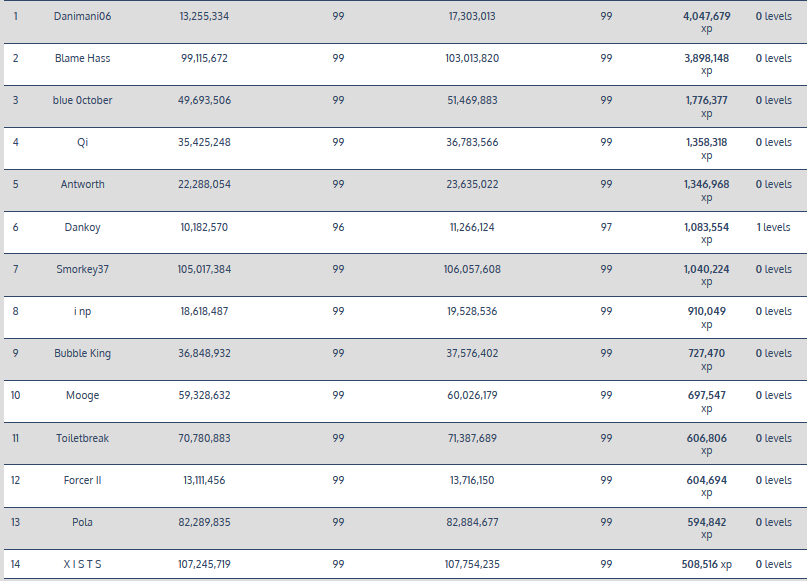This screenshot has width=807, height=581.
Task: Click Bubble King's name
Action: click(x=83, y=353)
